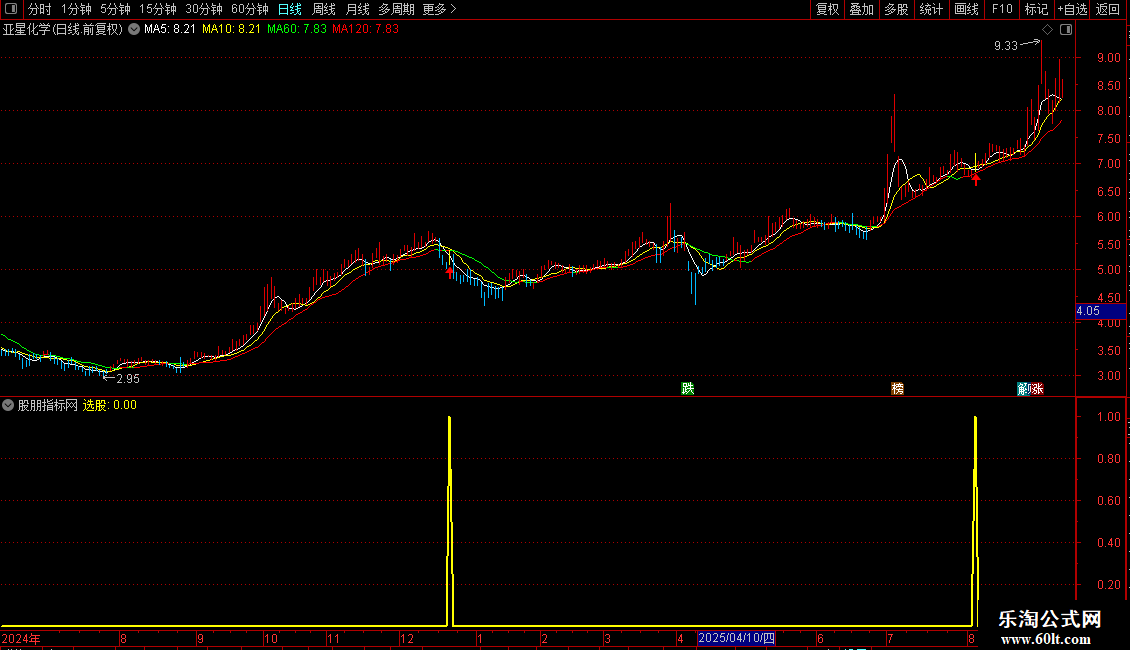Click 亚星化学(日线.前复权) title
1130x650 pixels.
(63, 29)
